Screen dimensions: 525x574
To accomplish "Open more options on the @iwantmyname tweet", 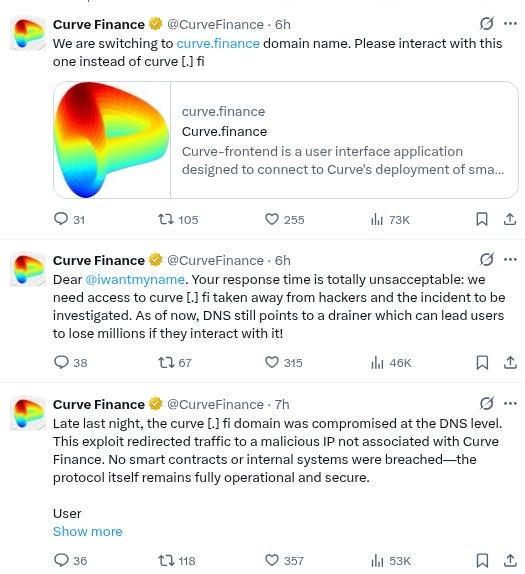I will (510, 260).
